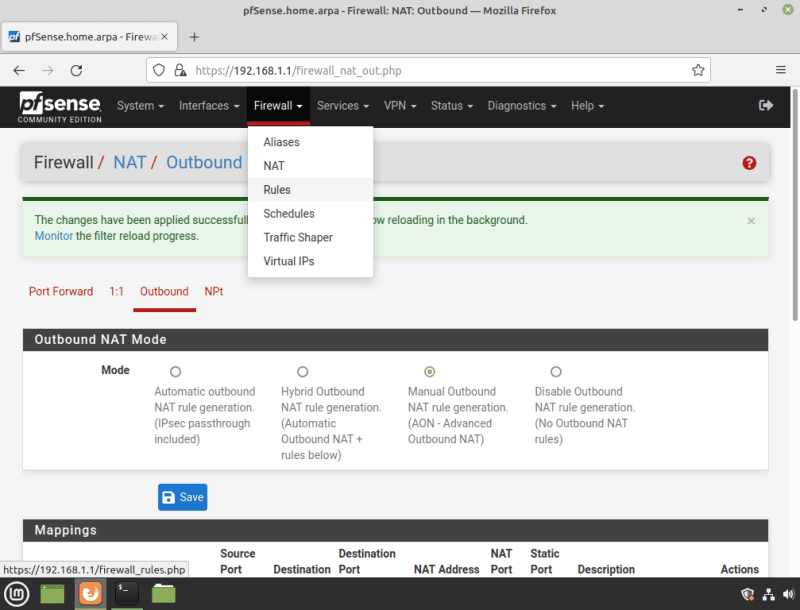The height and width of the screenshot is (610, 800).
Task: Save the outbound NAT mode
Action: tap(182, 497)
